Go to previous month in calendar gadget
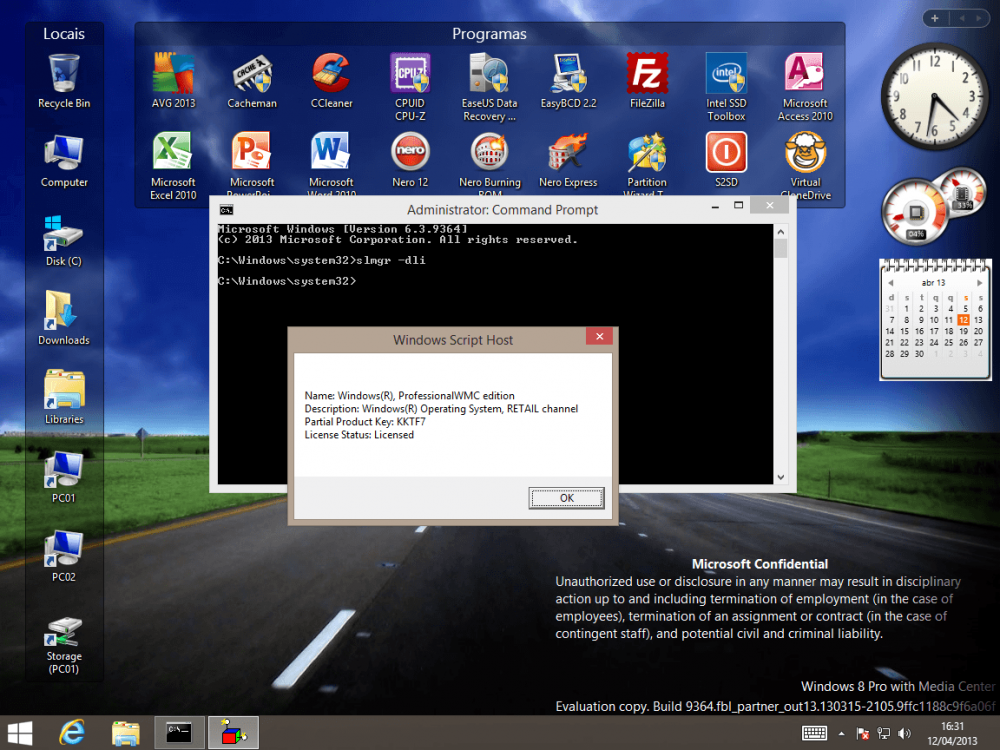Image resolution: width=1000 pixels, height=750 pixels. tap(890, 283)
